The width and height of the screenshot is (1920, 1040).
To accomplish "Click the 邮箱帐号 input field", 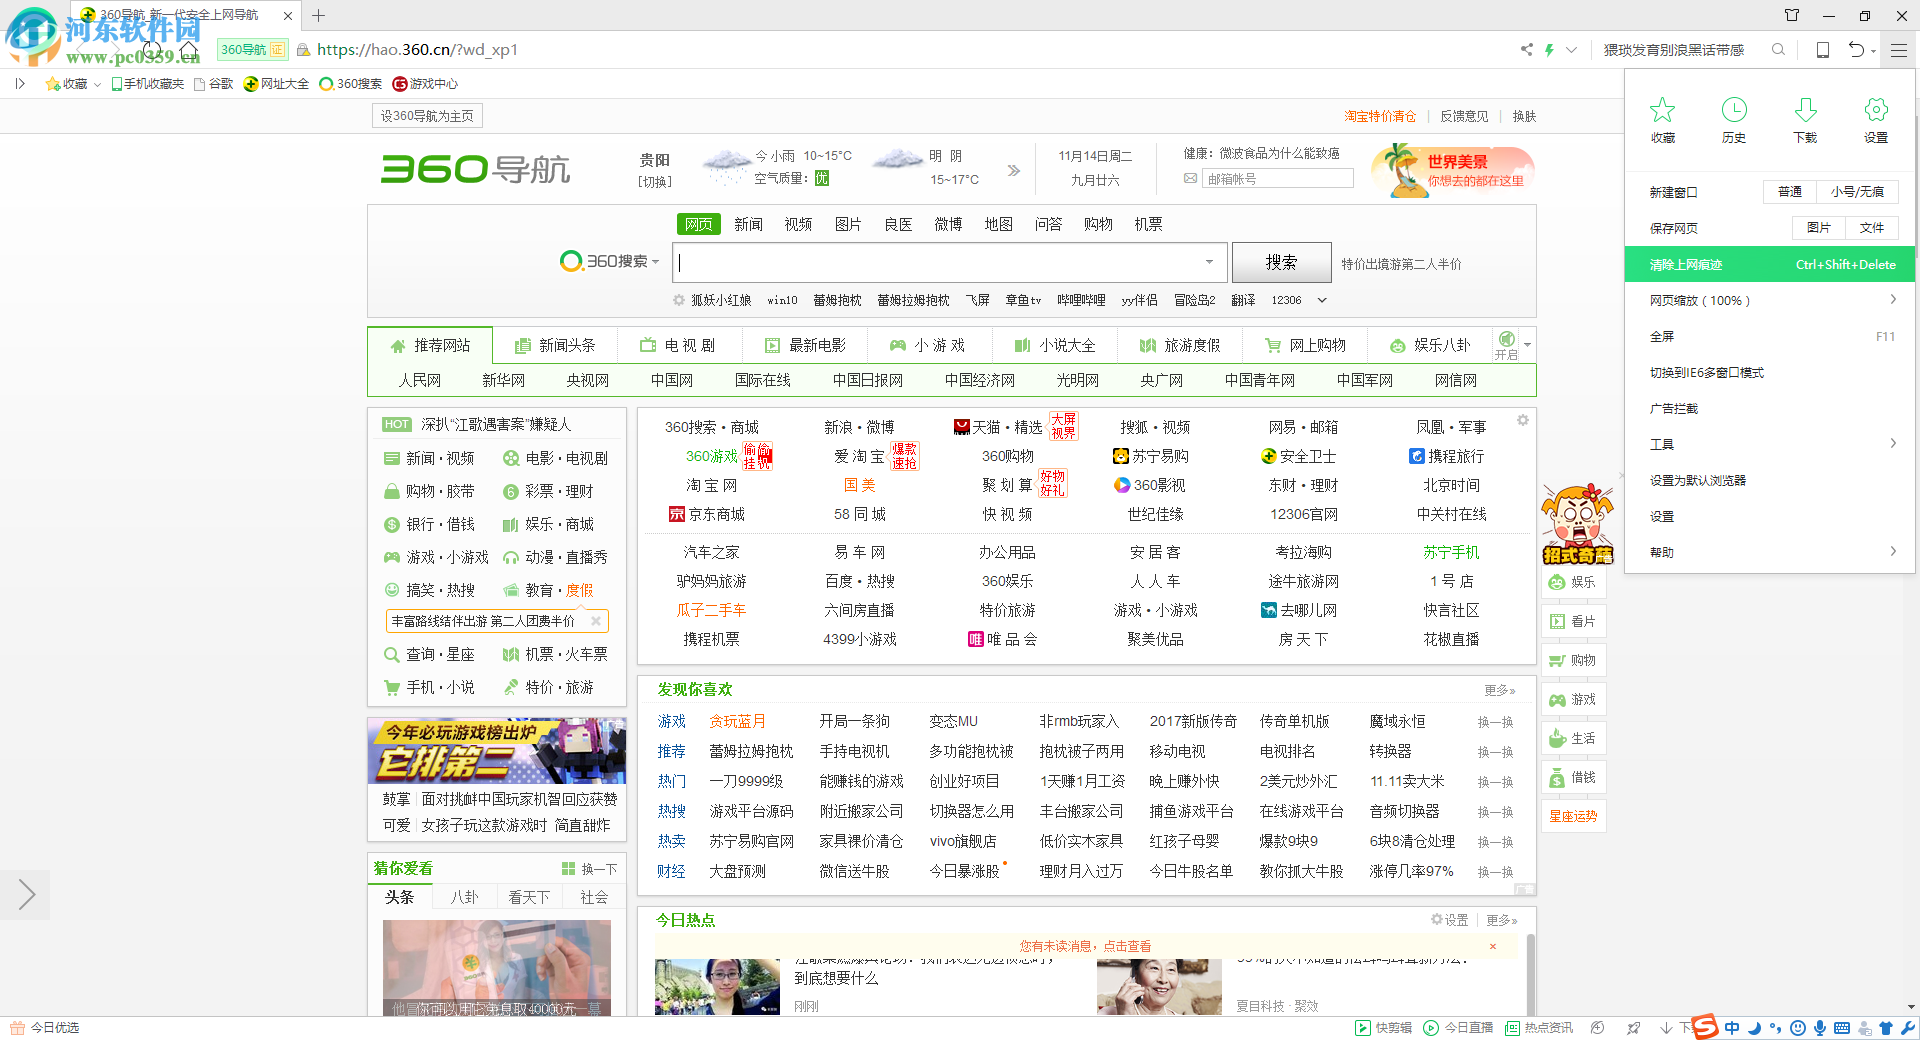I will pyautogui.click(x=1276, y=179).
